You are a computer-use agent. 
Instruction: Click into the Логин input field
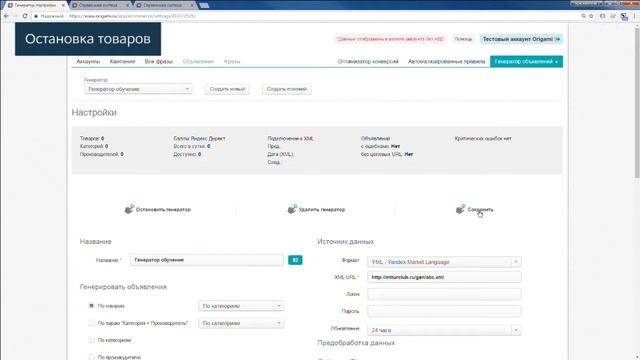coord(444,294)
